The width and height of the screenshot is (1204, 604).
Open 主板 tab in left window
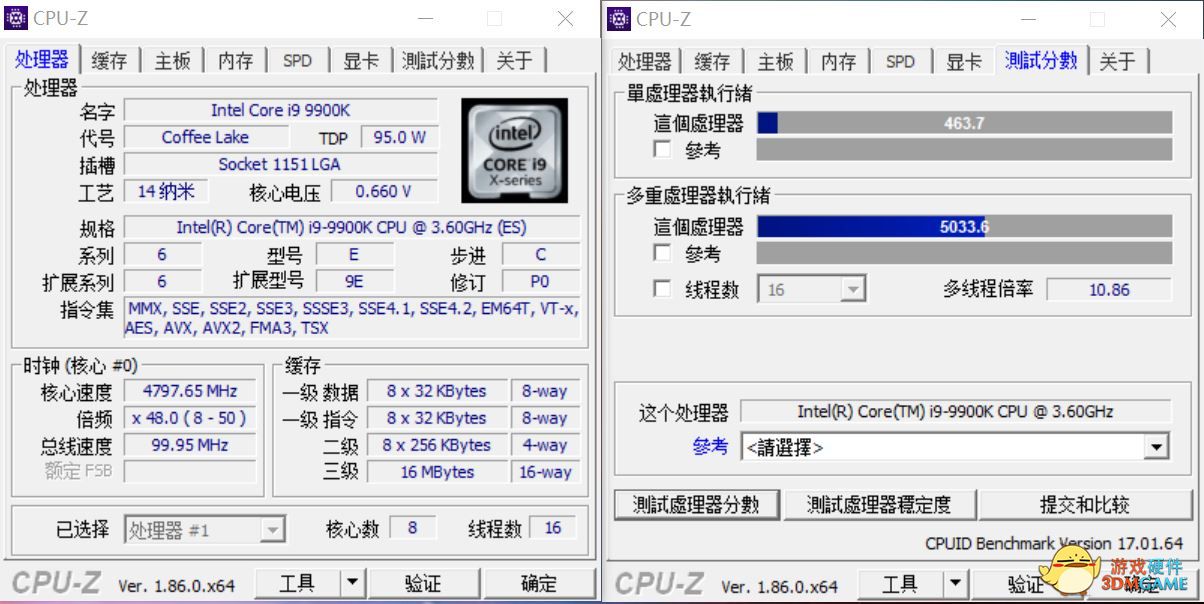172,60
